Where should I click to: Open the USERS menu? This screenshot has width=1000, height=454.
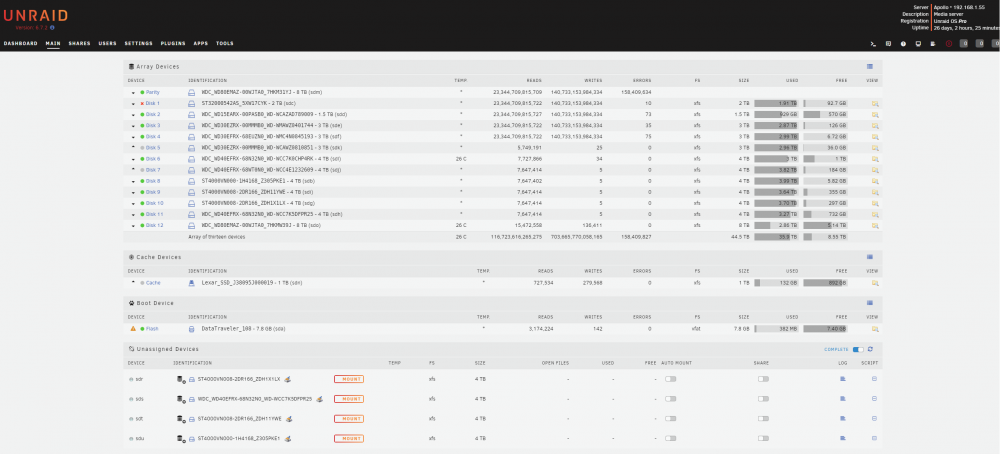[x=108, y=43]
